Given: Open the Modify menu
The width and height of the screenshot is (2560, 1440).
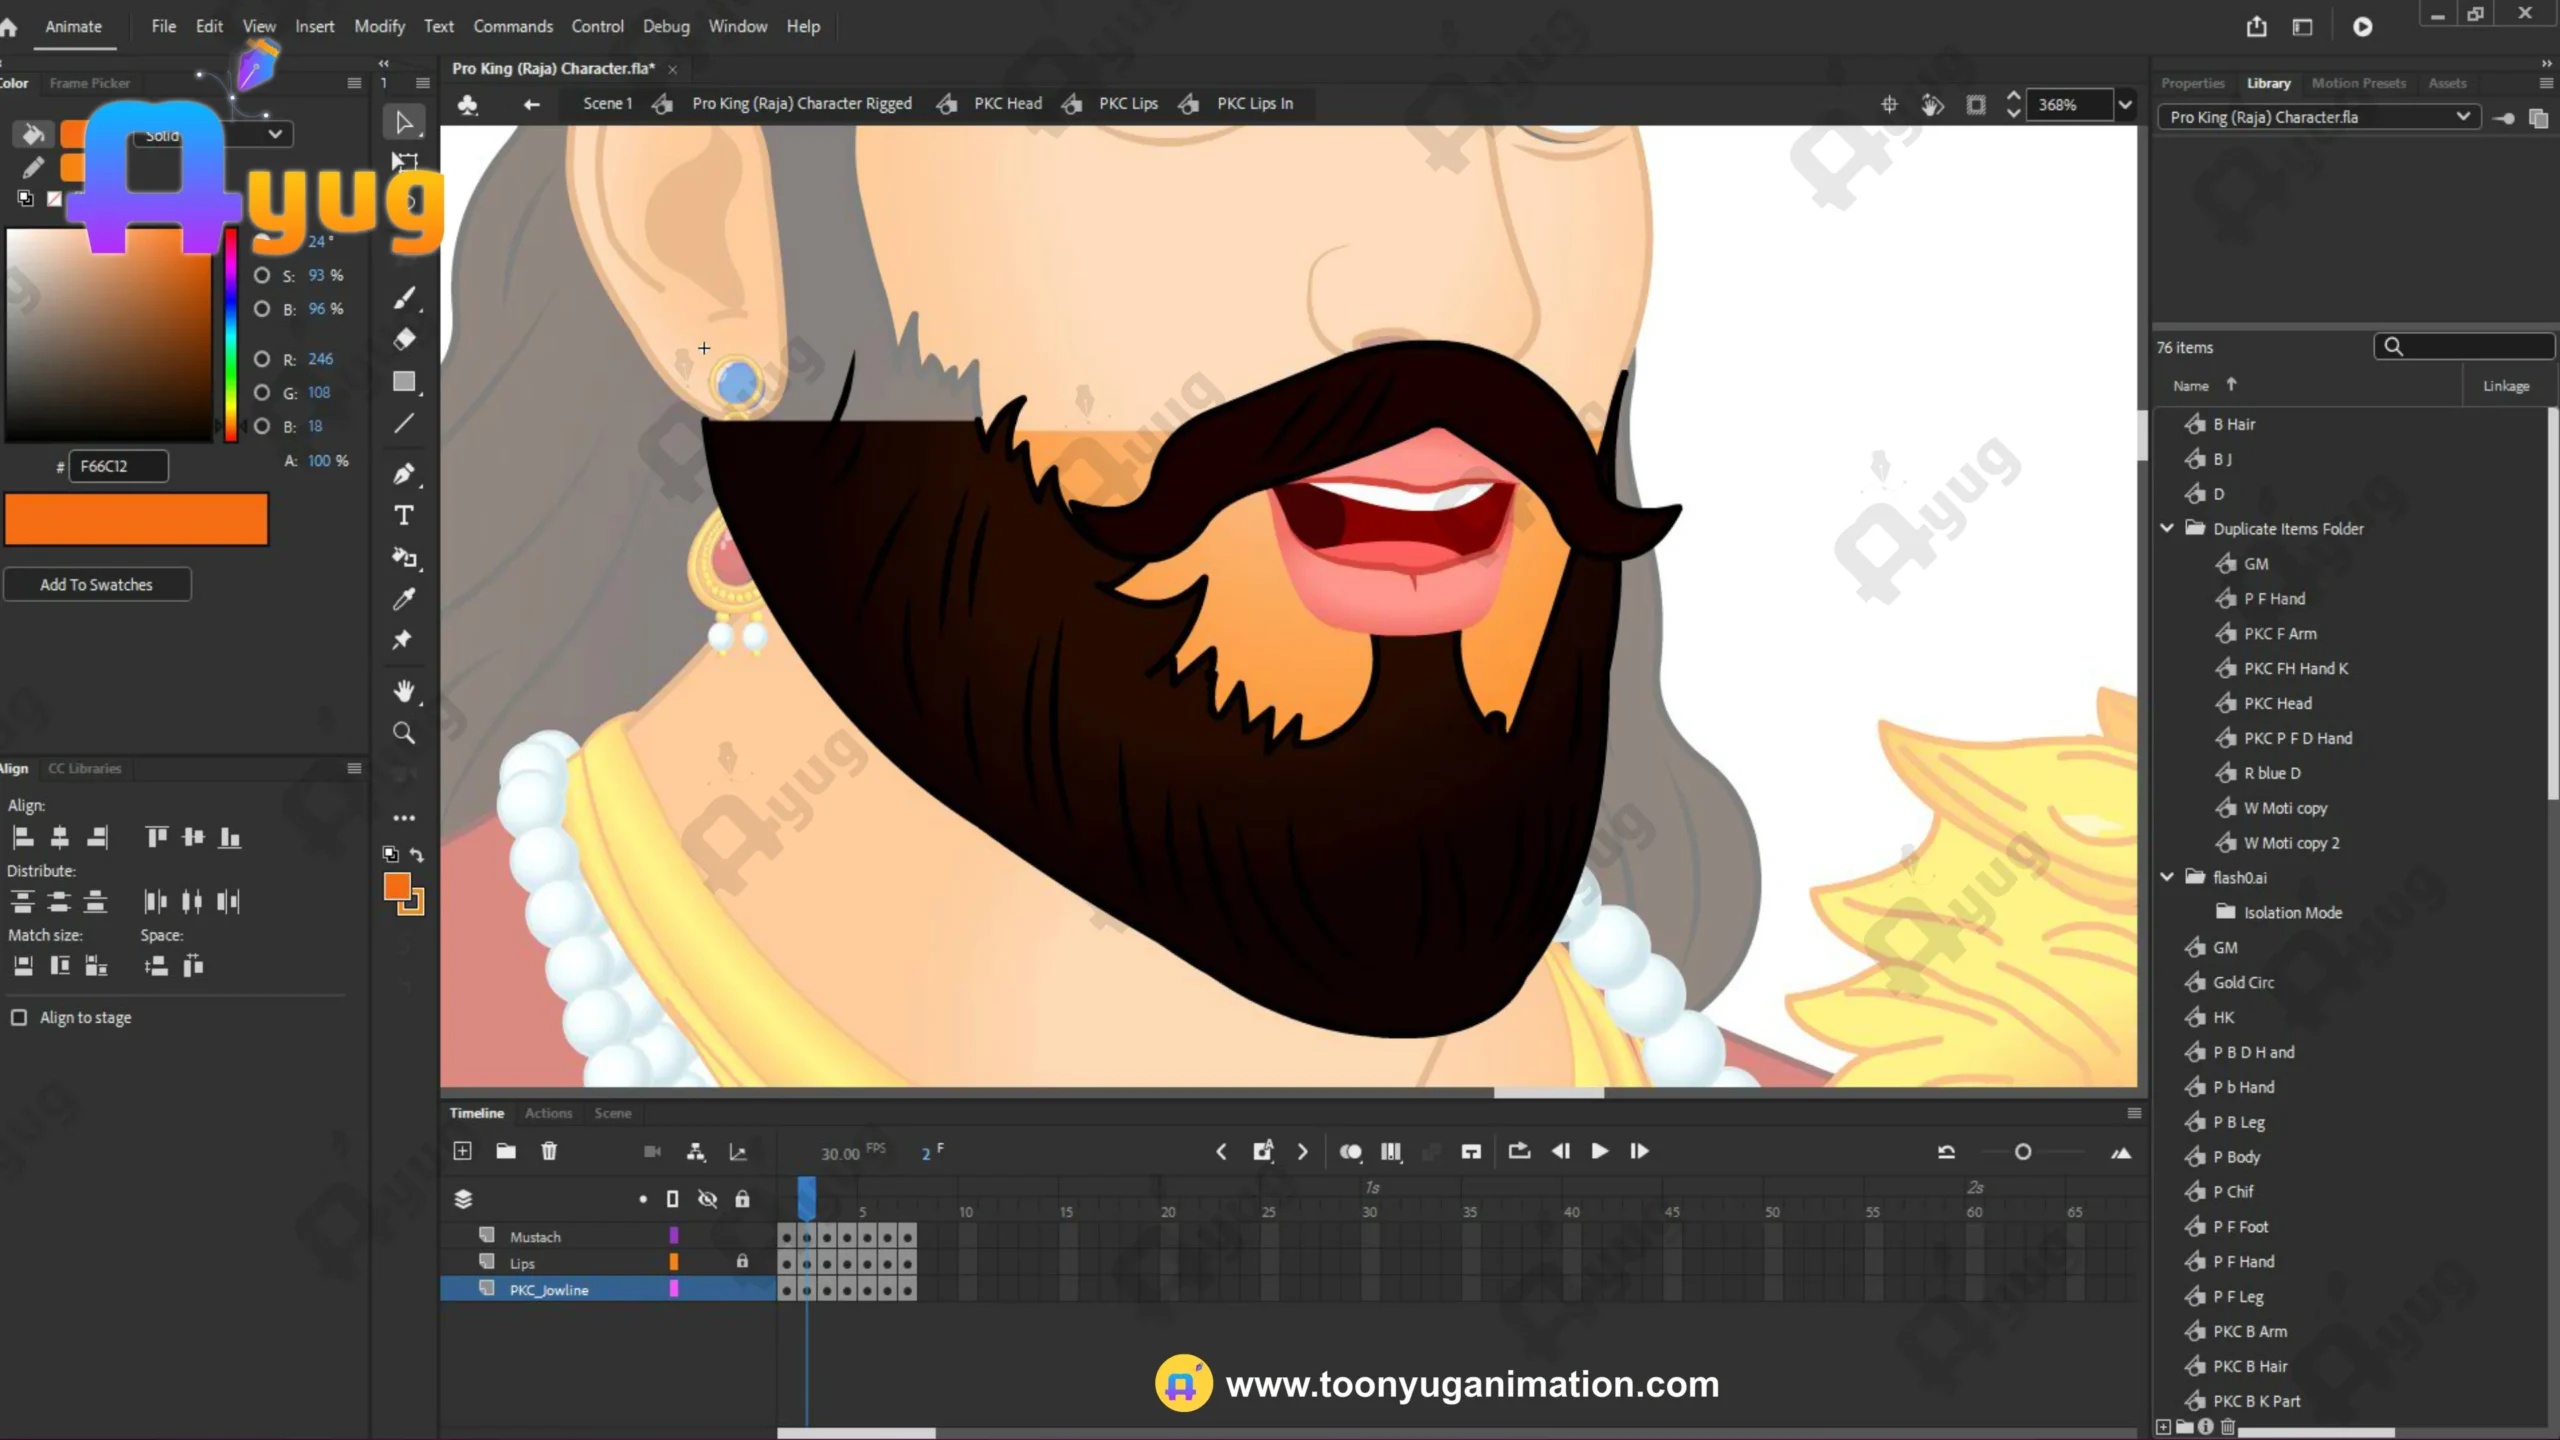Looking at the screenshot, I should 379,26.
